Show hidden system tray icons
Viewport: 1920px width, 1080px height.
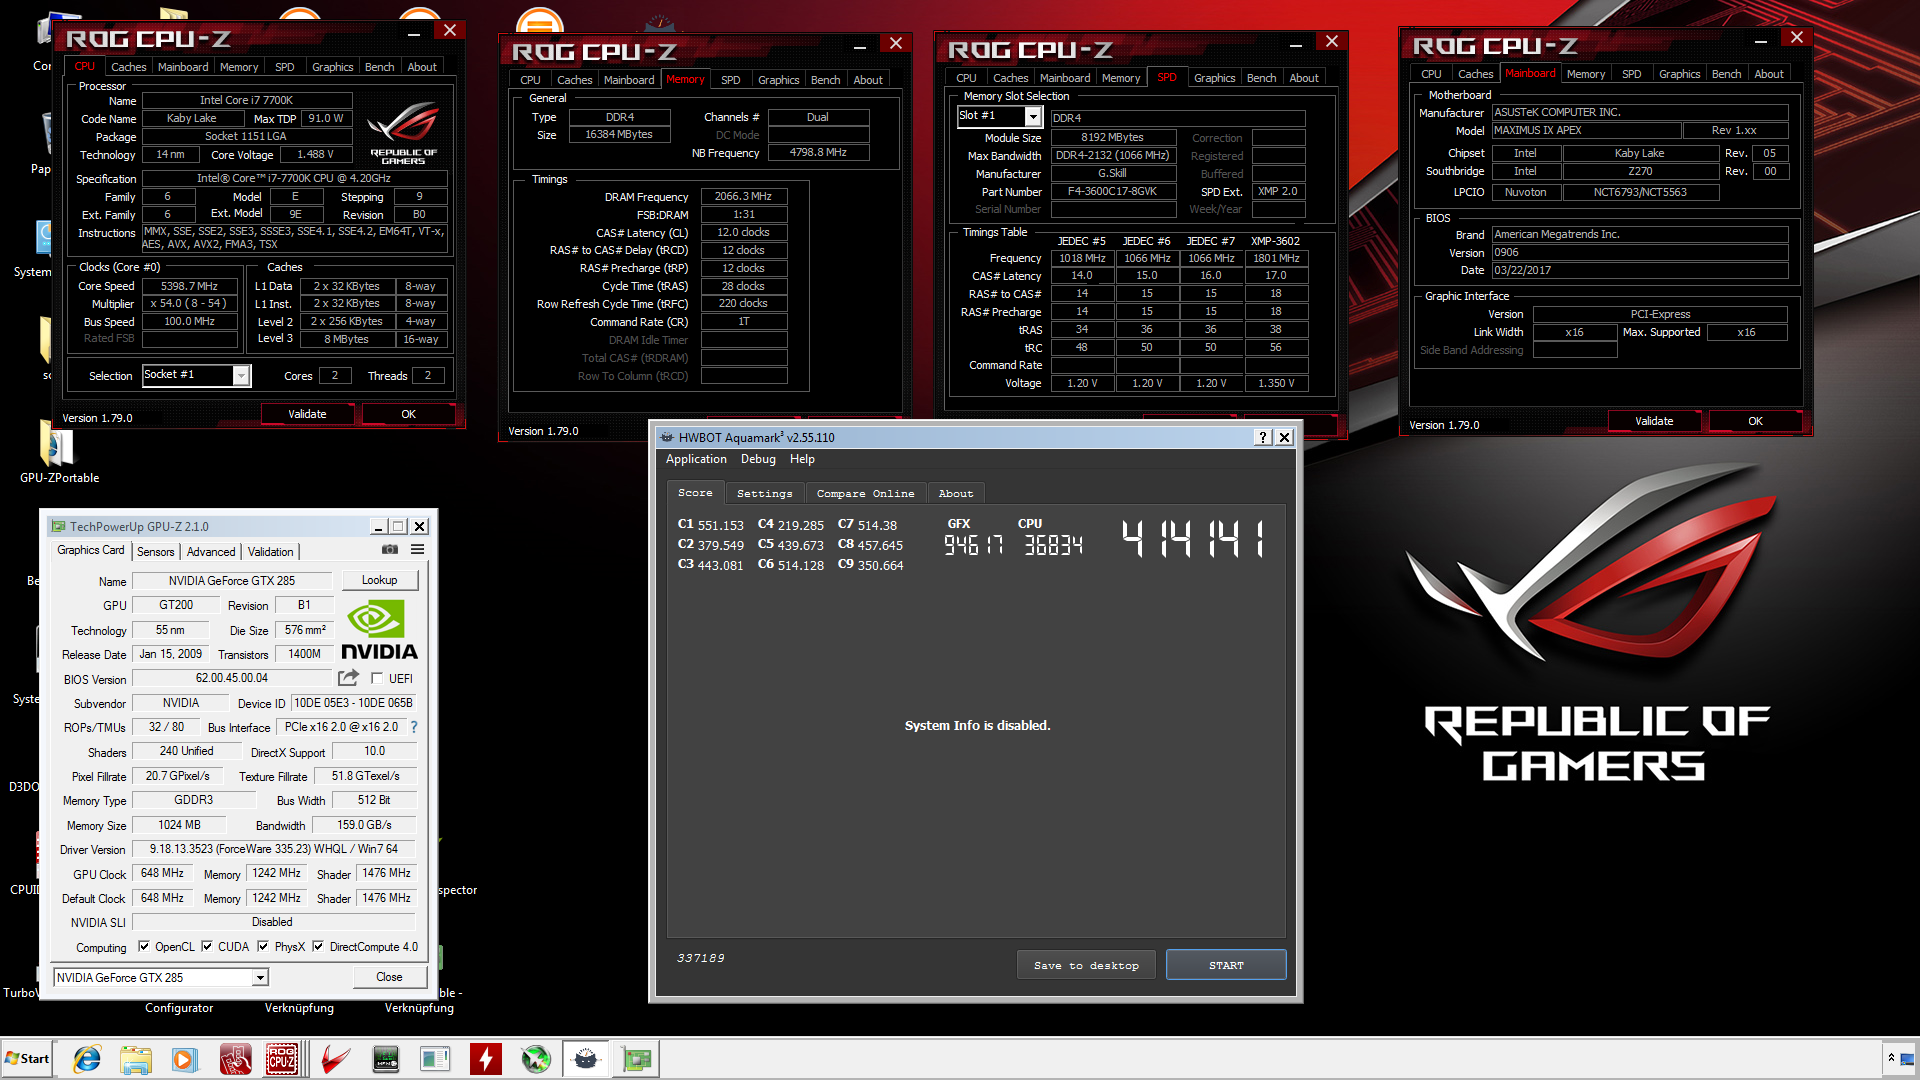(1891, 1058)
